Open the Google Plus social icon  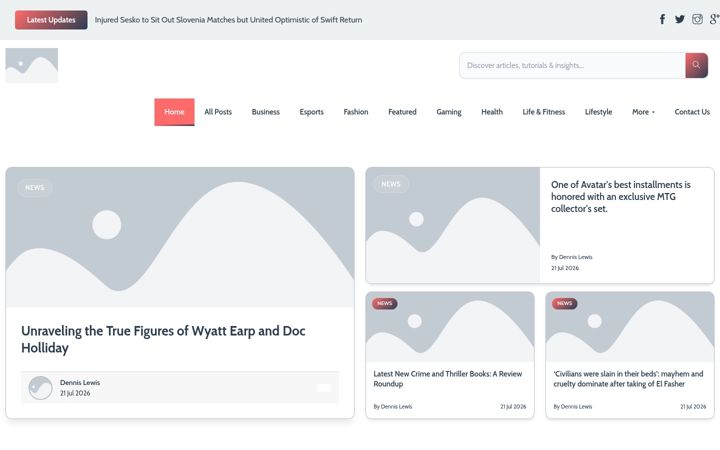[x=714, y=19]
